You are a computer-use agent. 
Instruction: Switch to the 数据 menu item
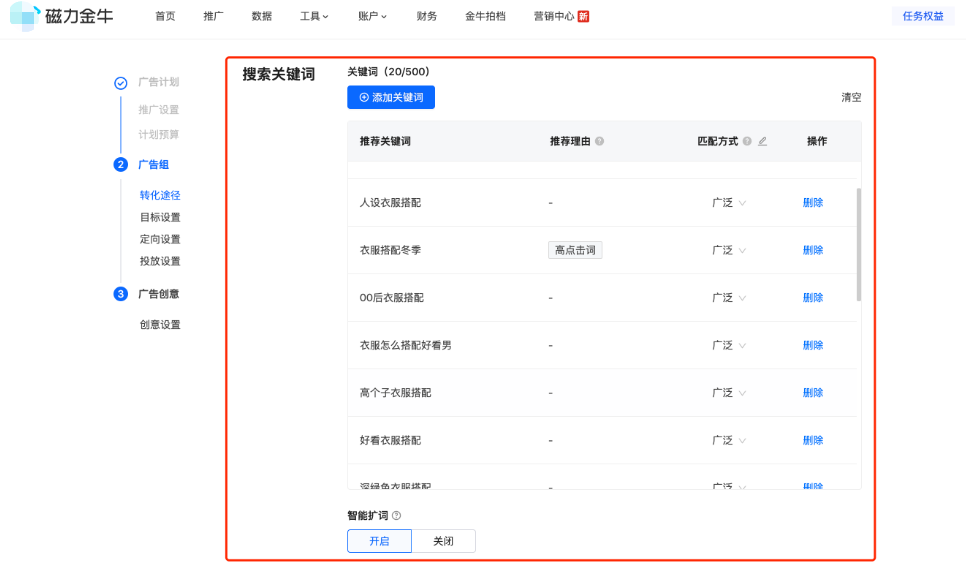pyautogui.click(x=261, y=15)
